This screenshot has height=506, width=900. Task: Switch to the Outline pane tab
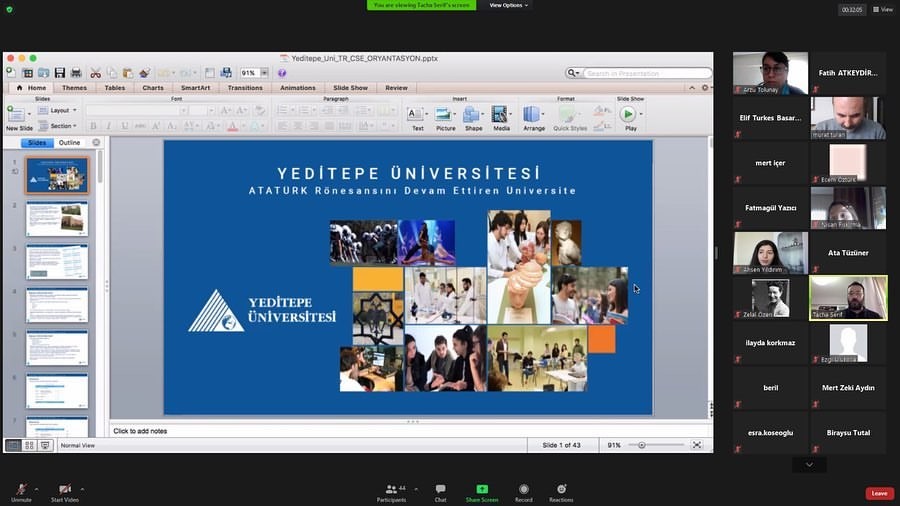coord(69,142)
